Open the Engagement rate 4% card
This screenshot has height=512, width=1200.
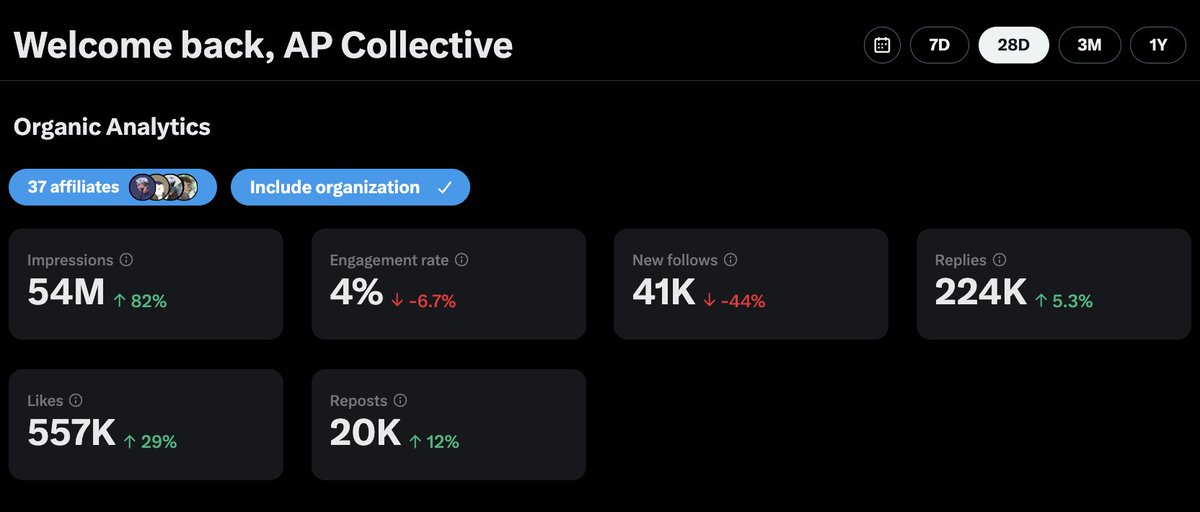coord(449,284)
